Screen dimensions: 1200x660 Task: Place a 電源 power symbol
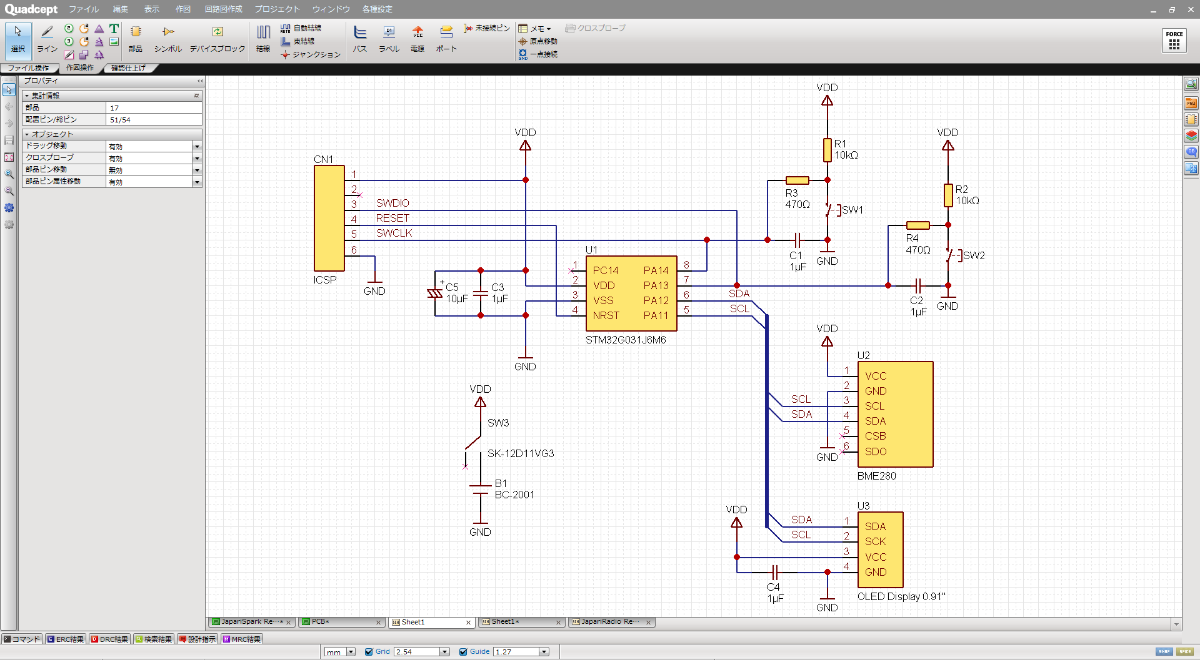tap(417, 38)
